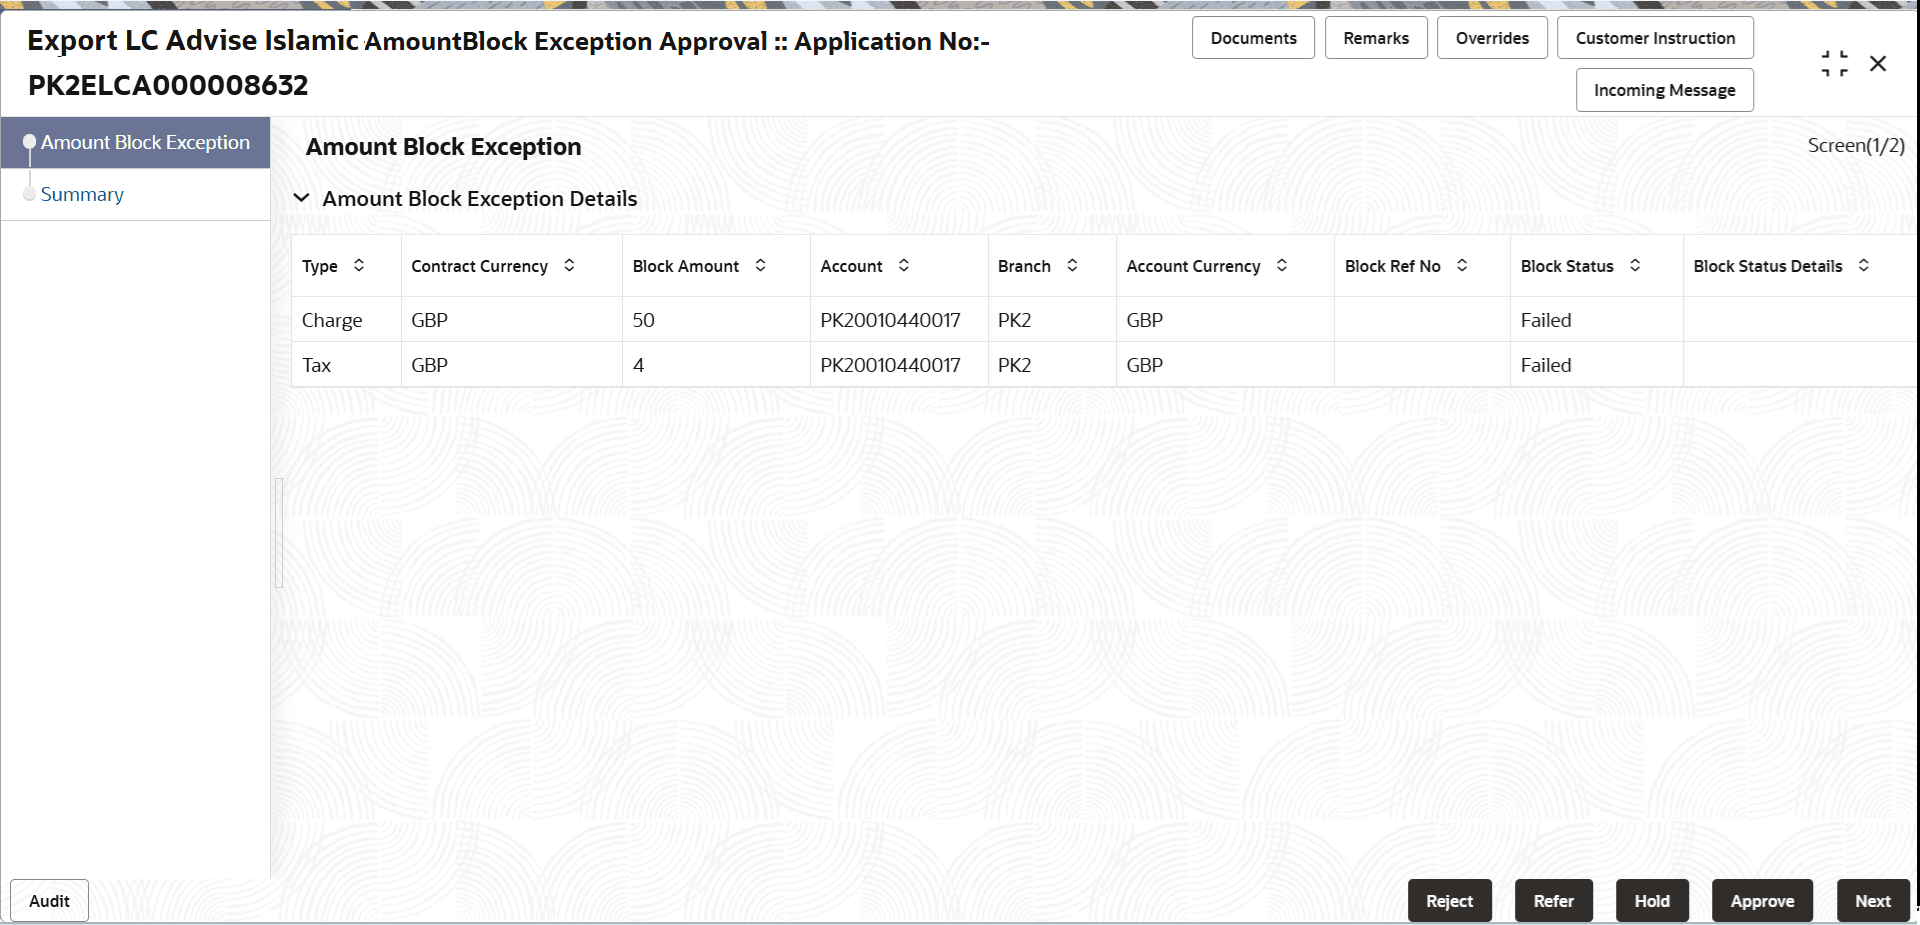Go to the Summary step

pos(82,194)
